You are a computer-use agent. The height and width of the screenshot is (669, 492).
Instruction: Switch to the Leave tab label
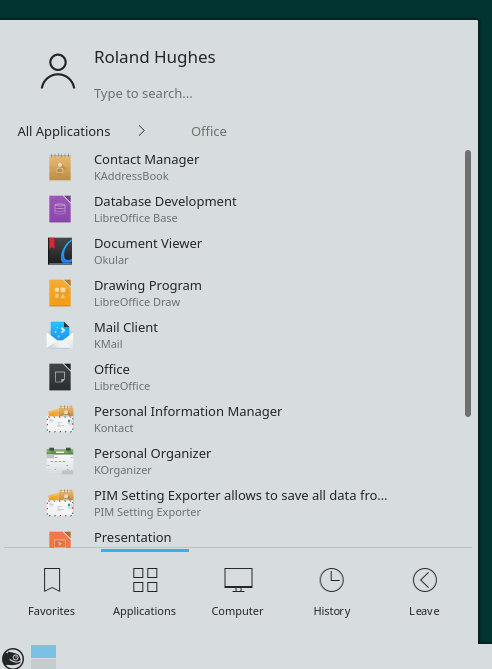point(424,611)
